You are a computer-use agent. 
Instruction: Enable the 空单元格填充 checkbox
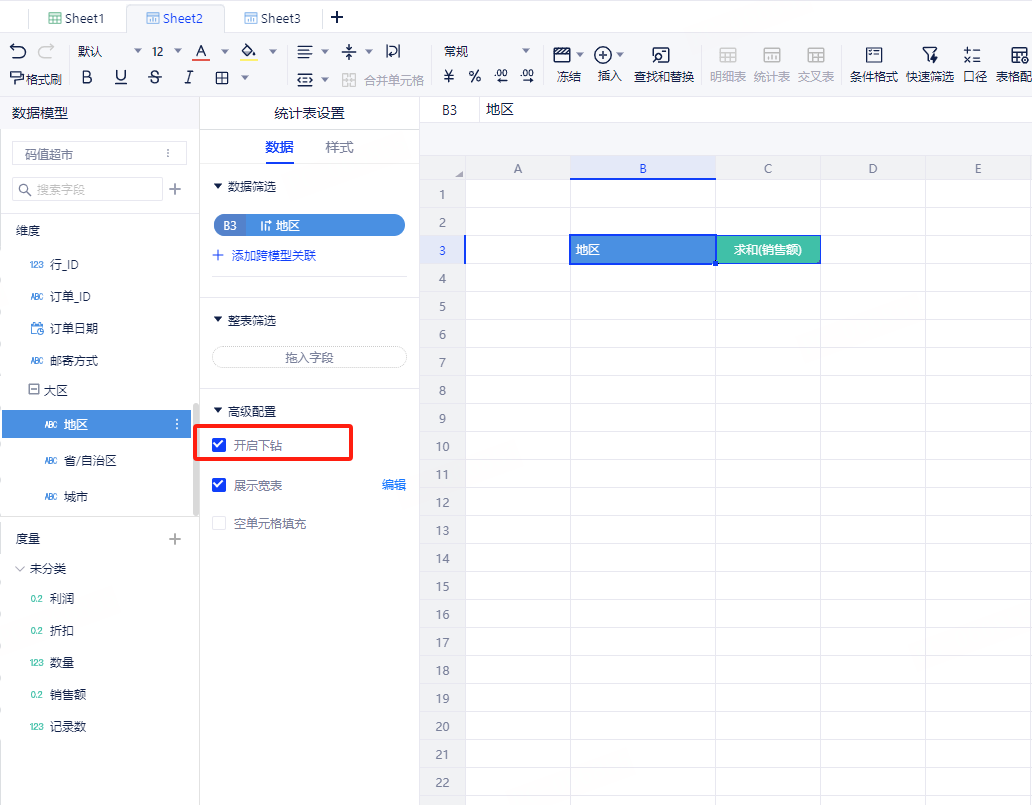219,523
